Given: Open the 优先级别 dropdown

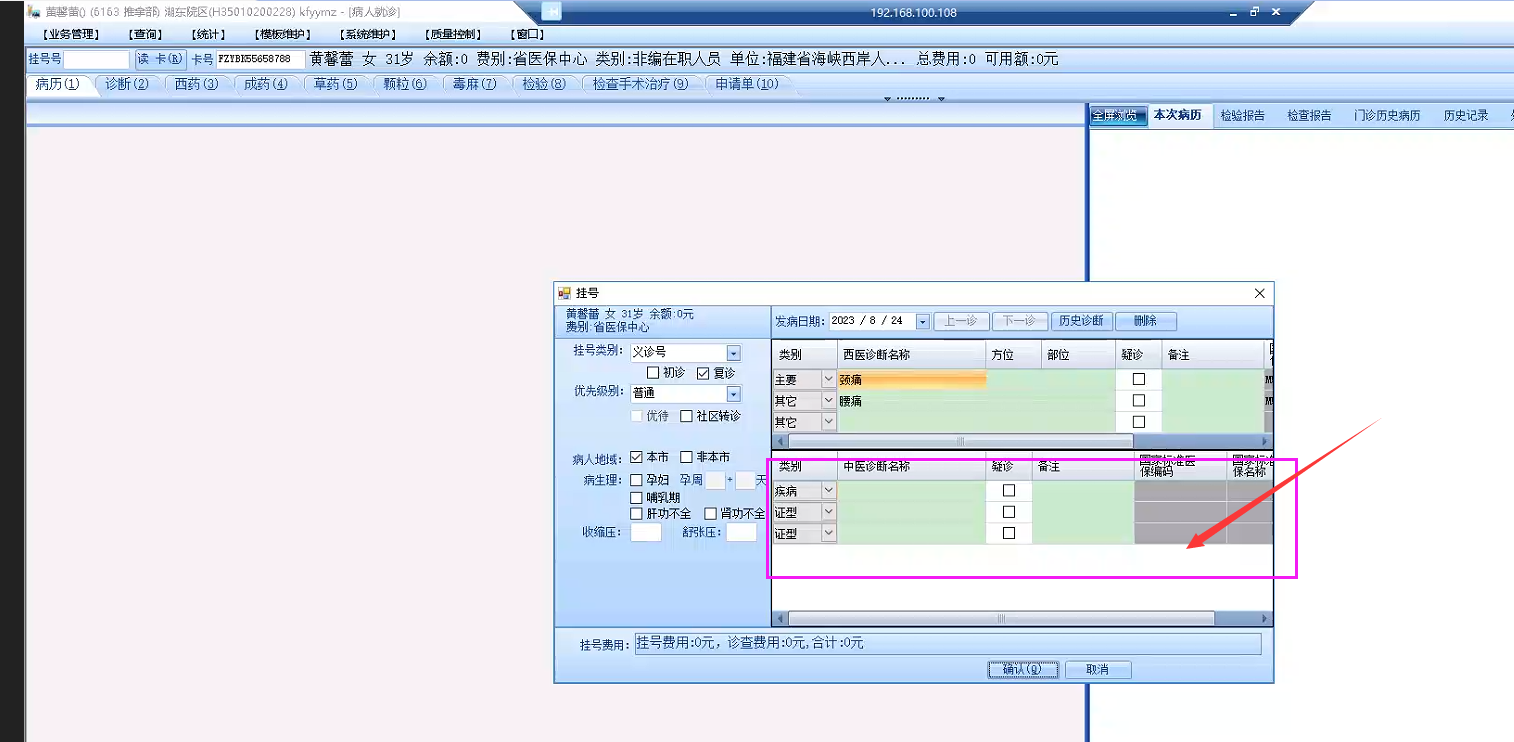Looking at the screenshot, I should 733,394.
